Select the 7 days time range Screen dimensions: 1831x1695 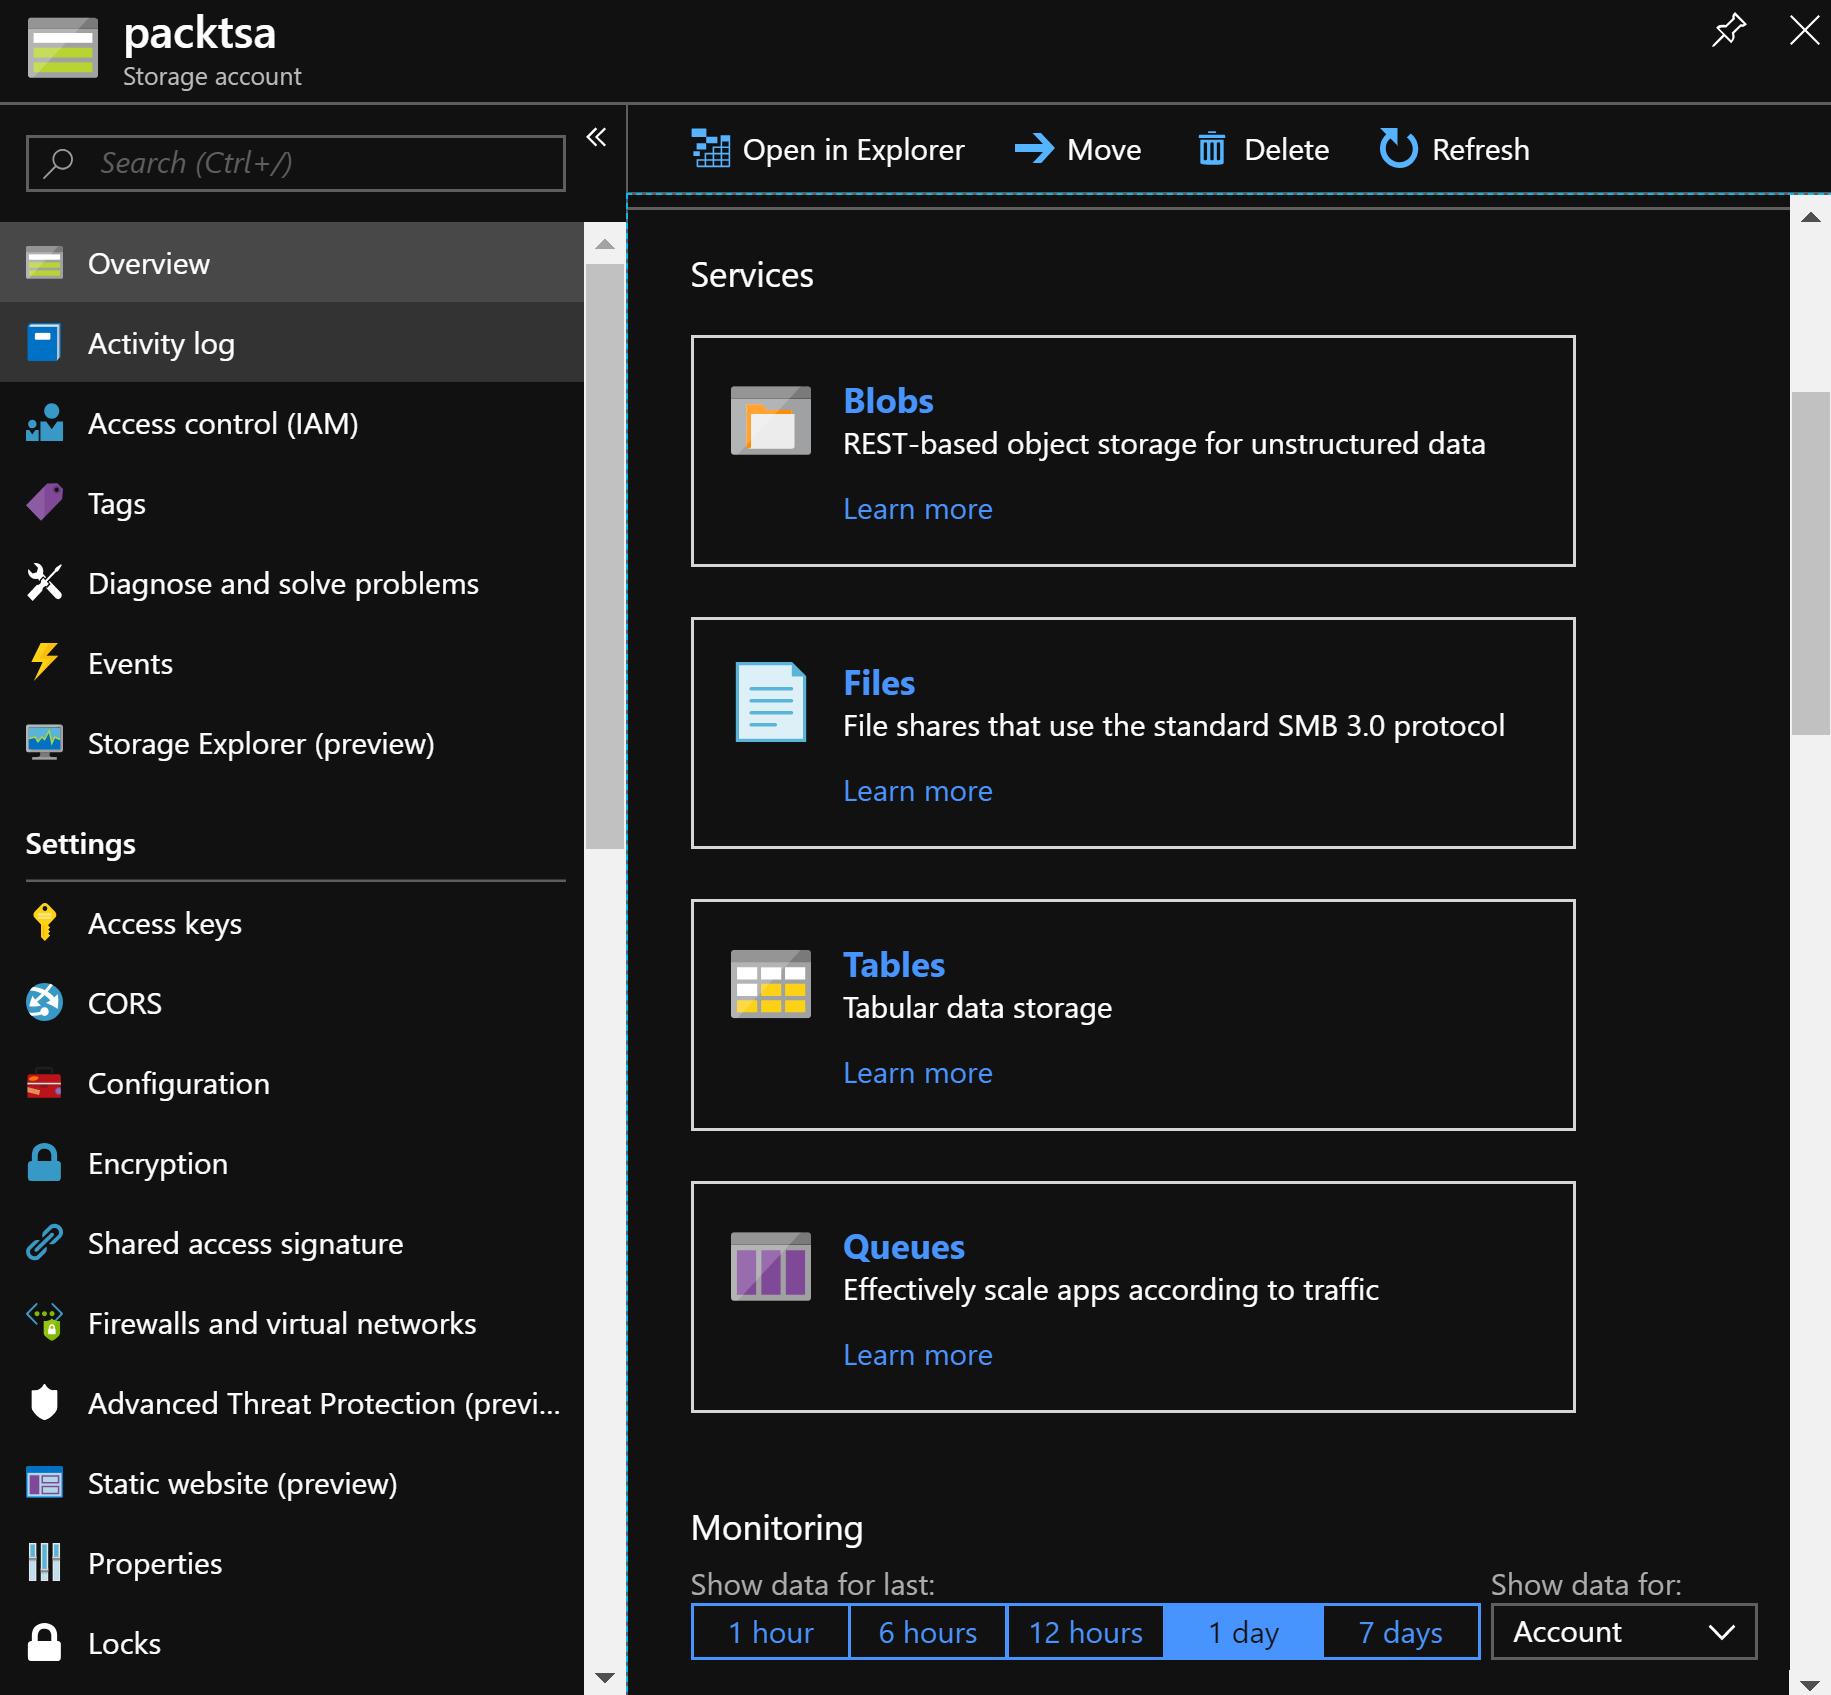[1401, 1632]
